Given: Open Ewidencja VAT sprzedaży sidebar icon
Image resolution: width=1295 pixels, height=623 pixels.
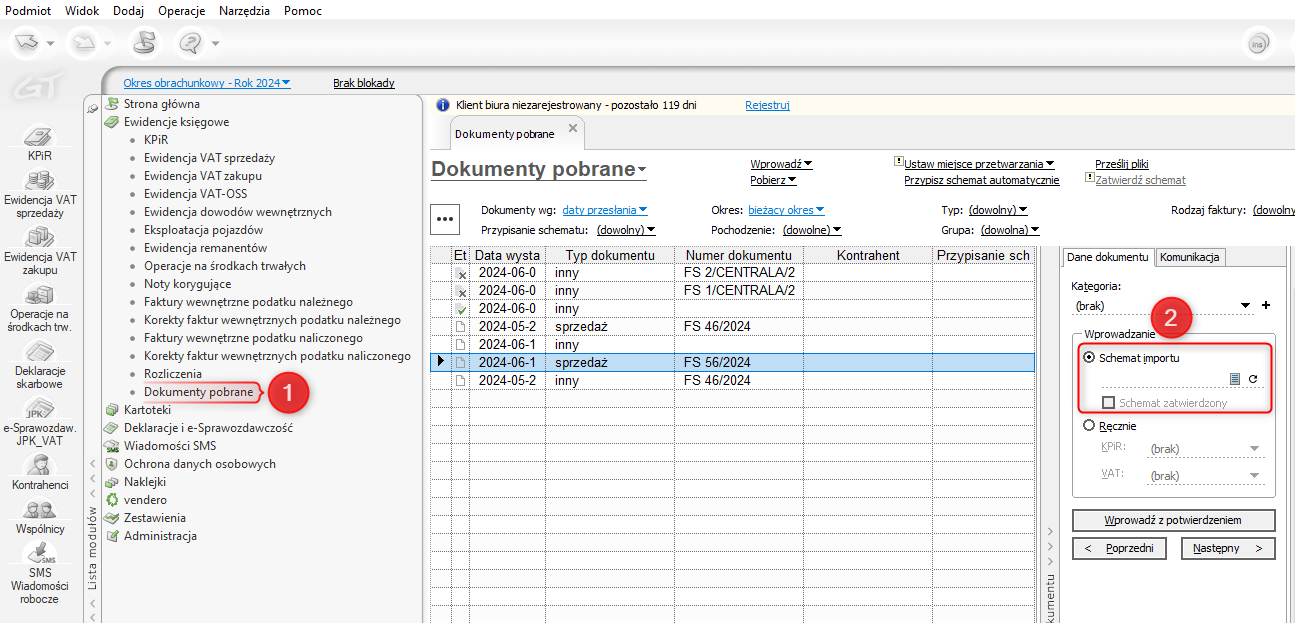Looking at the screenshot, I should click(x=39, y=182).
